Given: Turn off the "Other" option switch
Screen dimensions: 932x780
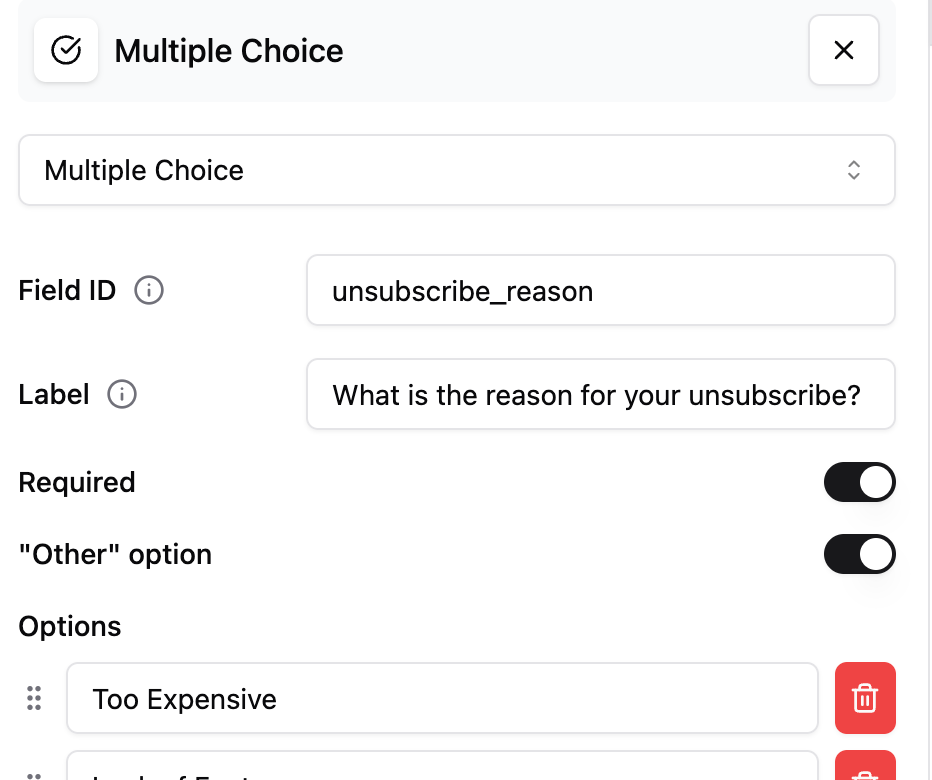Looking at the screenshot, I should click(859, 554).
